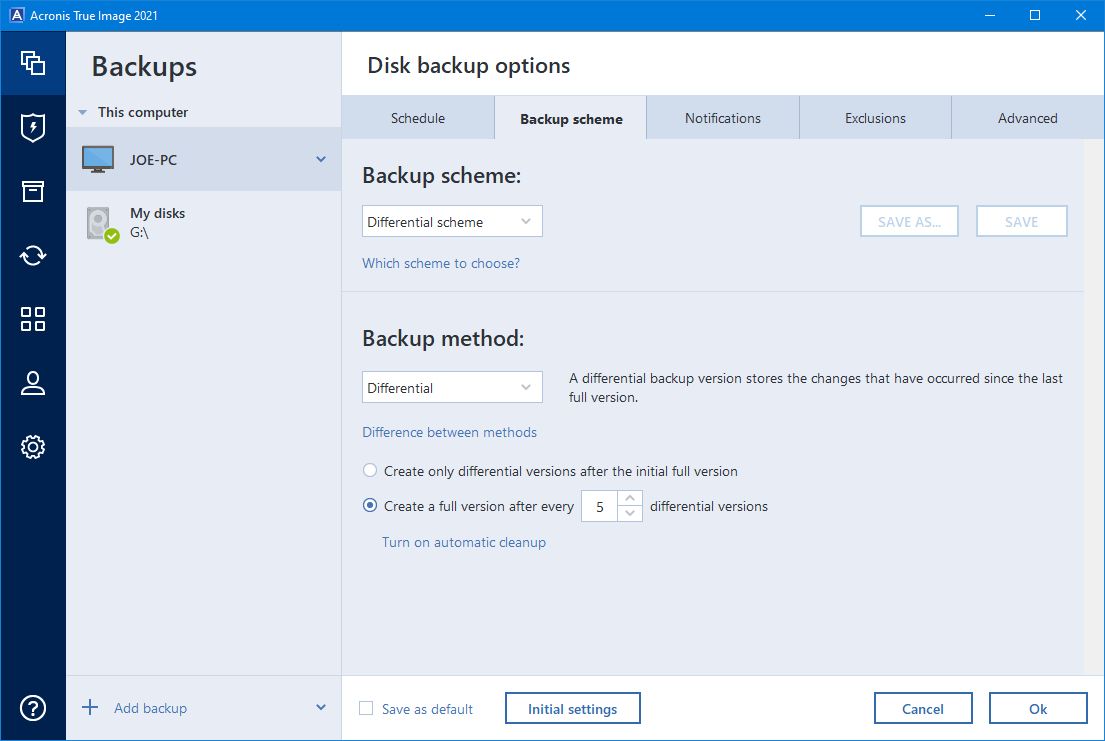Expand the JOE-PC chevron menu
1105x741 pixels.
(x=321, y=159)
